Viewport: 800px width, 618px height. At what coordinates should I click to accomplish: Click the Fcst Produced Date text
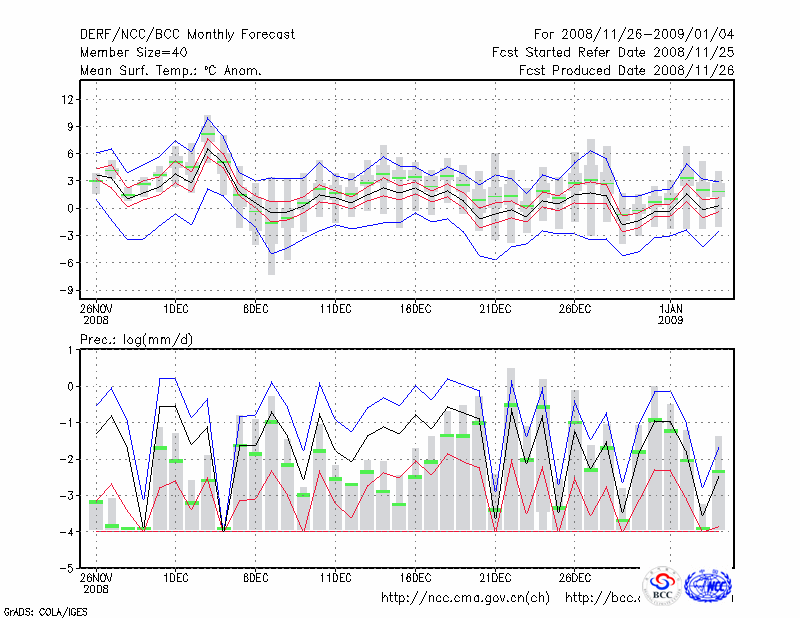pyautogui.click(x=625, y=70)
